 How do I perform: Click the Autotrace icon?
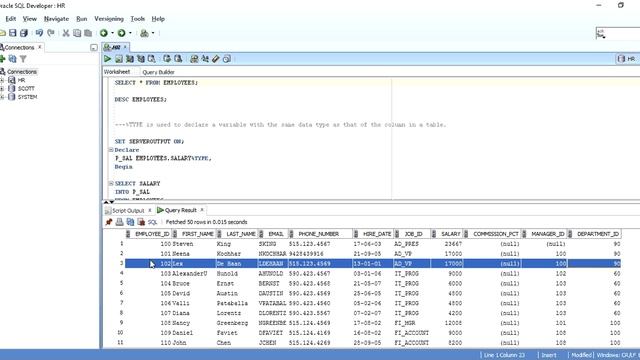pos(141,59)
